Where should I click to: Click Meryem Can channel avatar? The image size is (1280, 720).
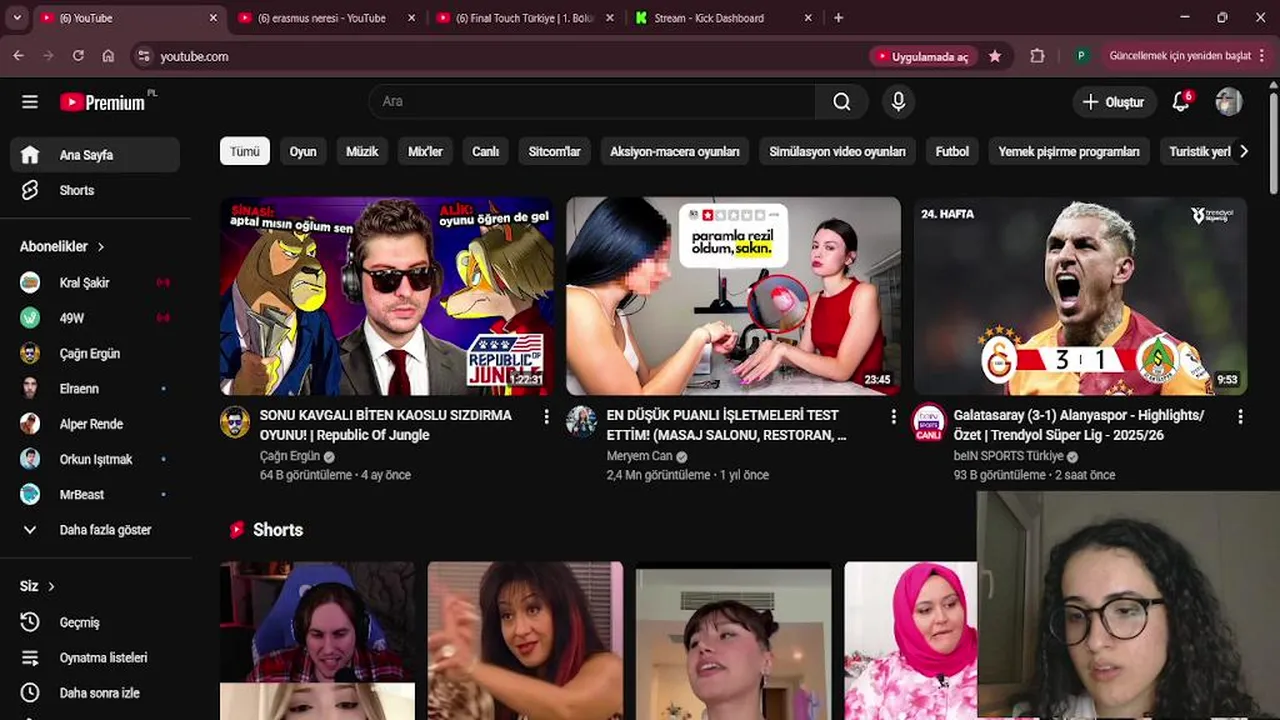tap(581, 422)
